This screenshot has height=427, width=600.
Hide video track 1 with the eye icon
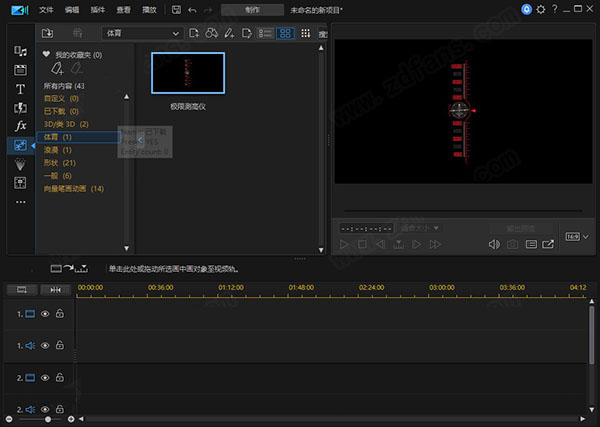pyautogui.click(x=45, y=314)
